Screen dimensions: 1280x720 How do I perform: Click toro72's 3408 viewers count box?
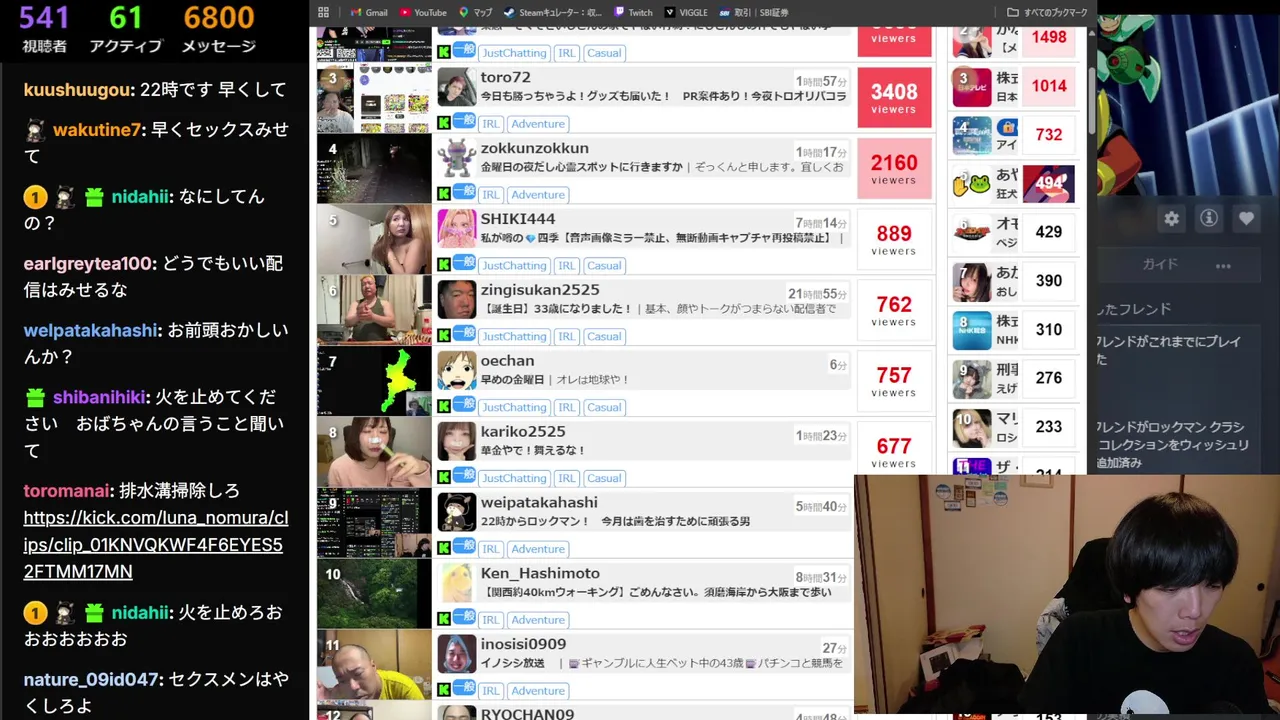894,98
